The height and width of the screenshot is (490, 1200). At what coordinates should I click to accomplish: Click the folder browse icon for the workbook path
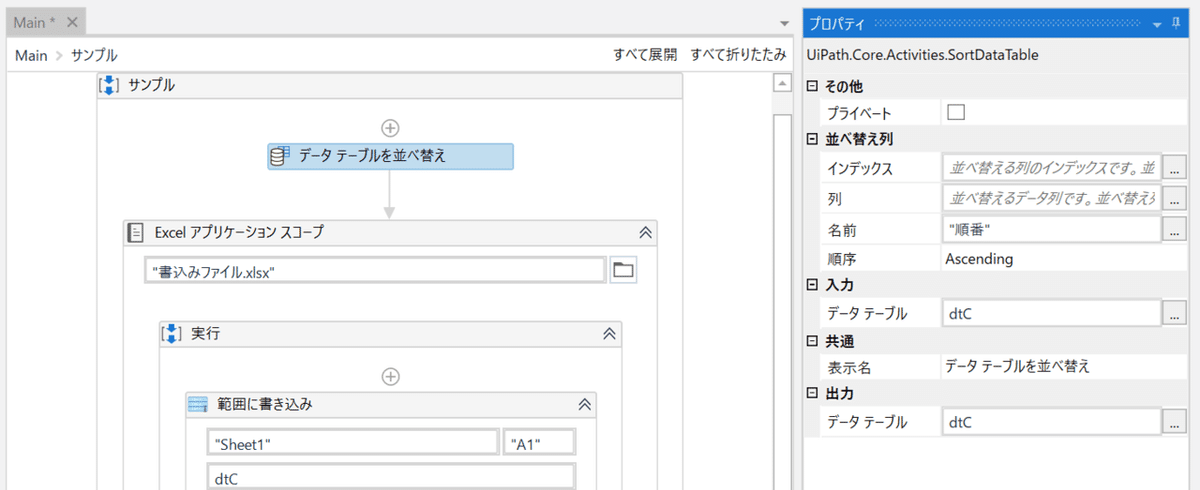623,270
